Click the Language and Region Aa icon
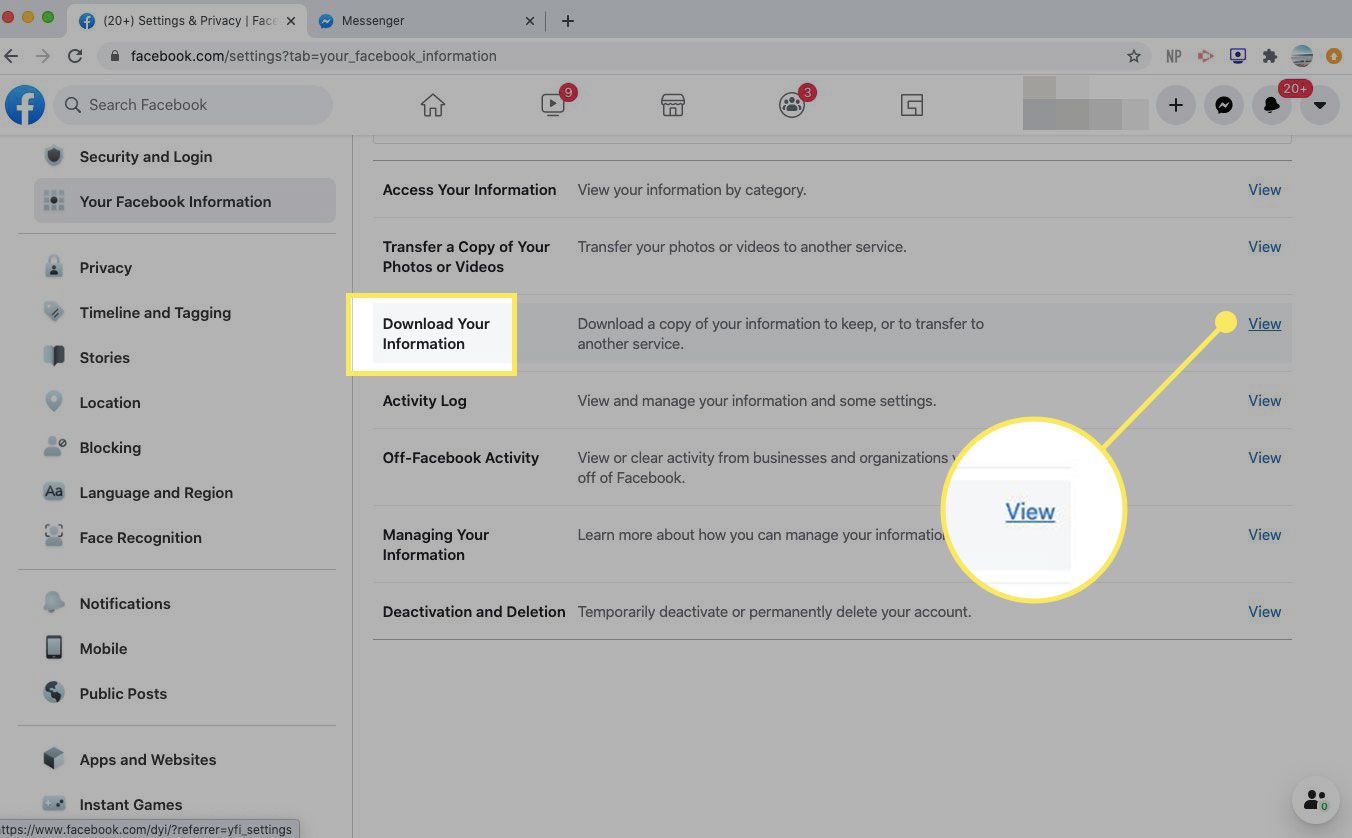 click(54, 492)
